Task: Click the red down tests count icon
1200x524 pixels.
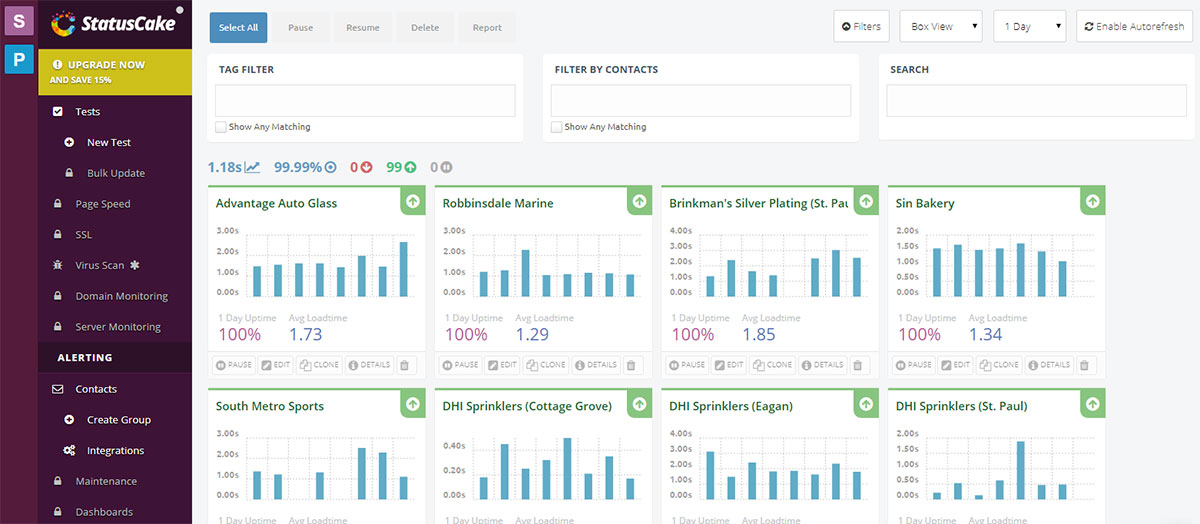Action: coord(367,167)
